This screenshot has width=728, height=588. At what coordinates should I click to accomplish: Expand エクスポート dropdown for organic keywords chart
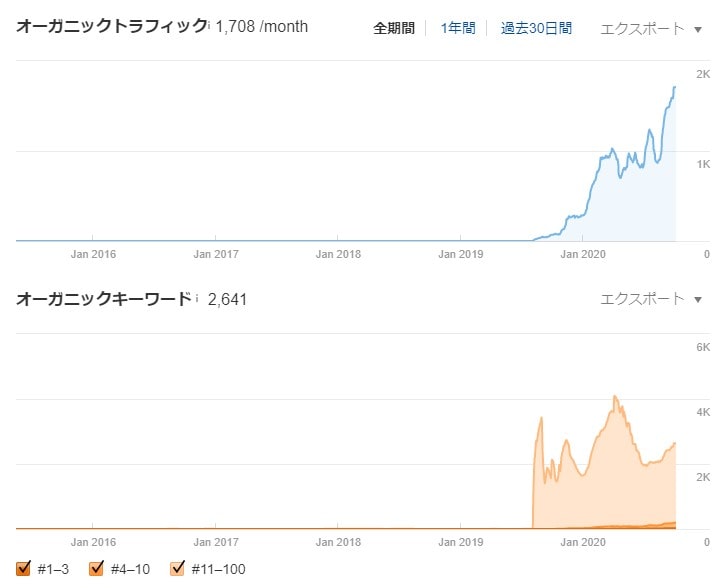point(651,299)
